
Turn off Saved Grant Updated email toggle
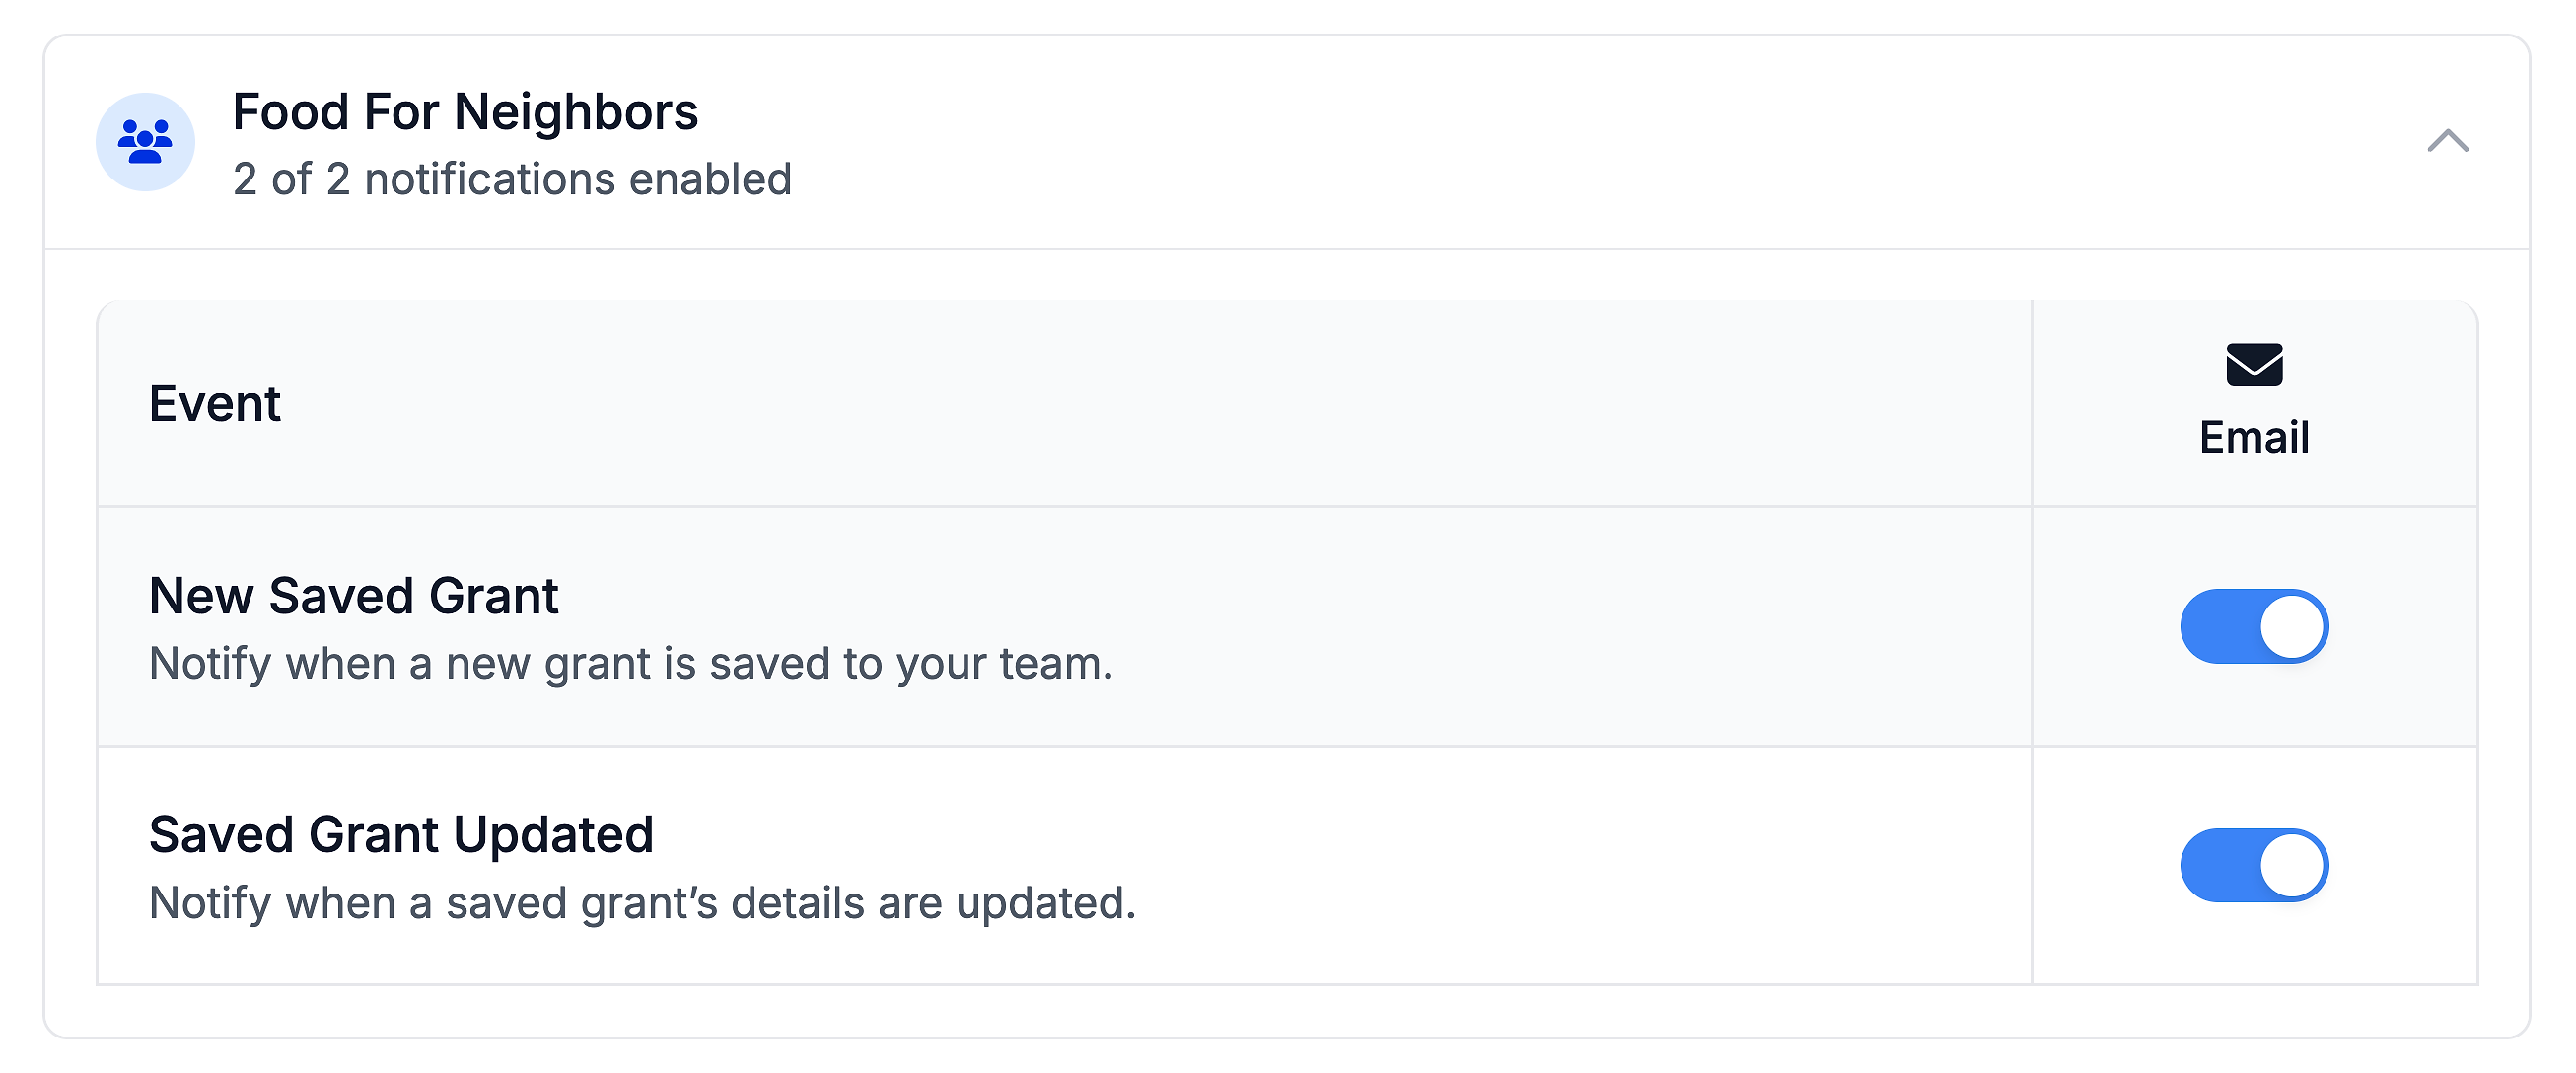click(x=2254, y=865)
